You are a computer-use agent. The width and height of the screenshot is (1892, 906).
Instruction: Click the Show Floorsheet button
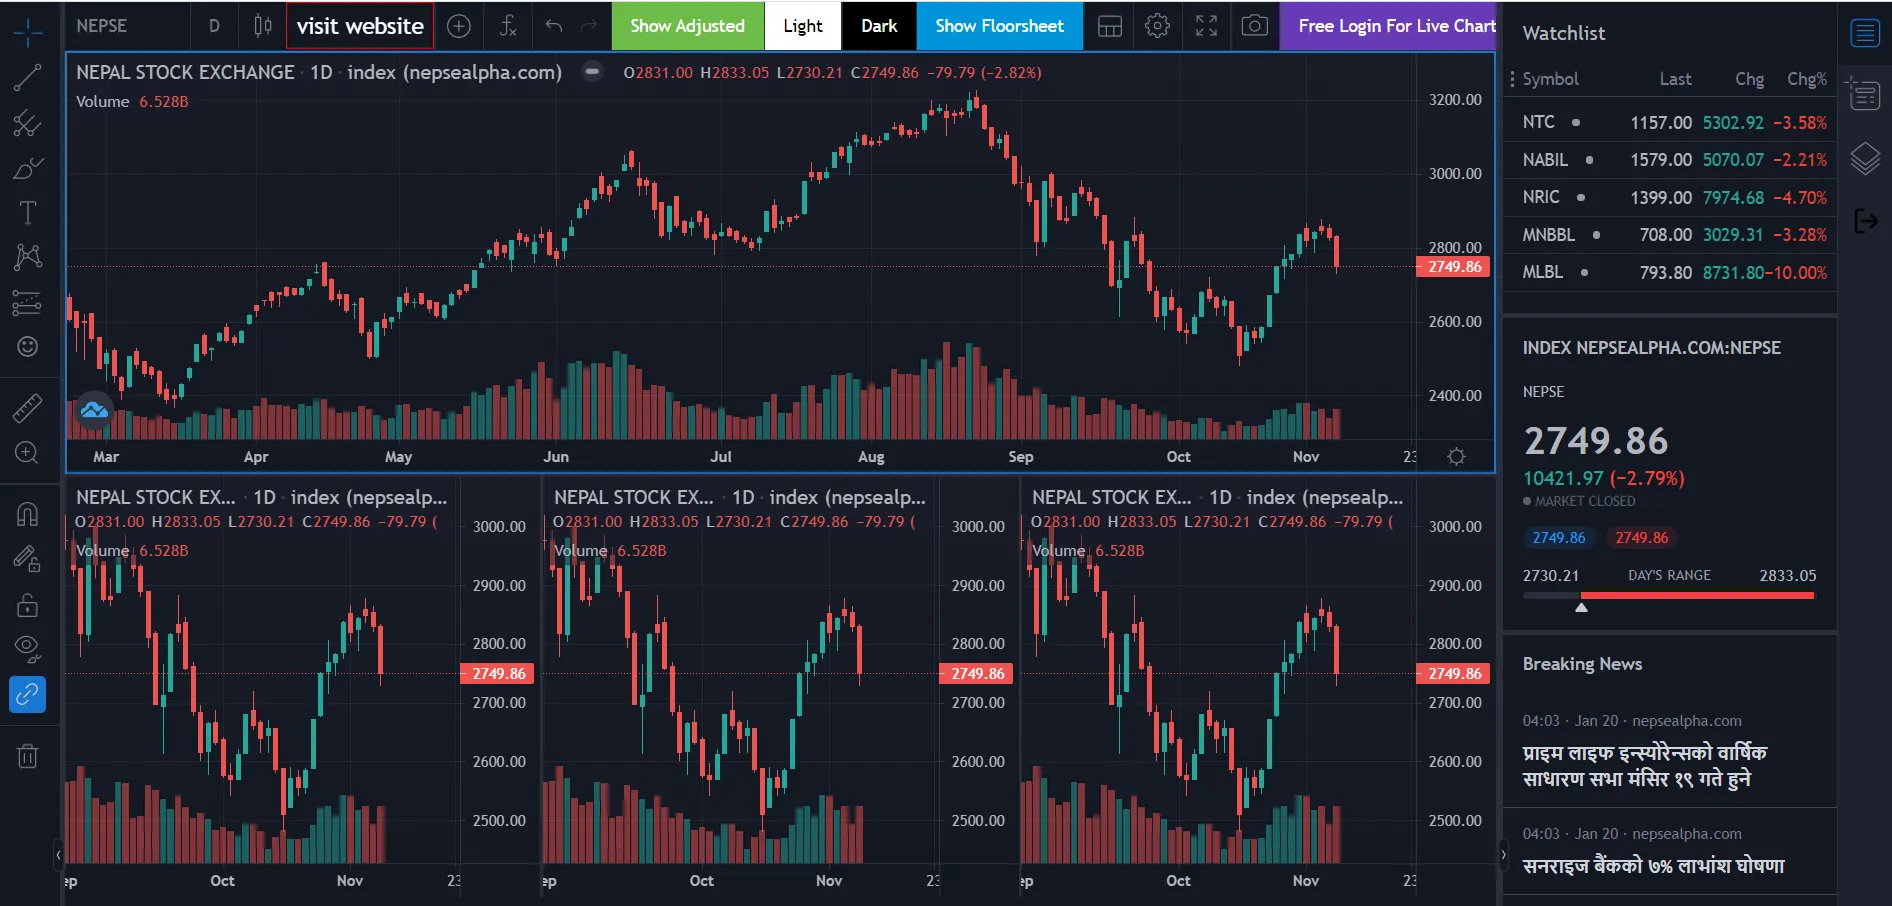[x=998, y=26]
